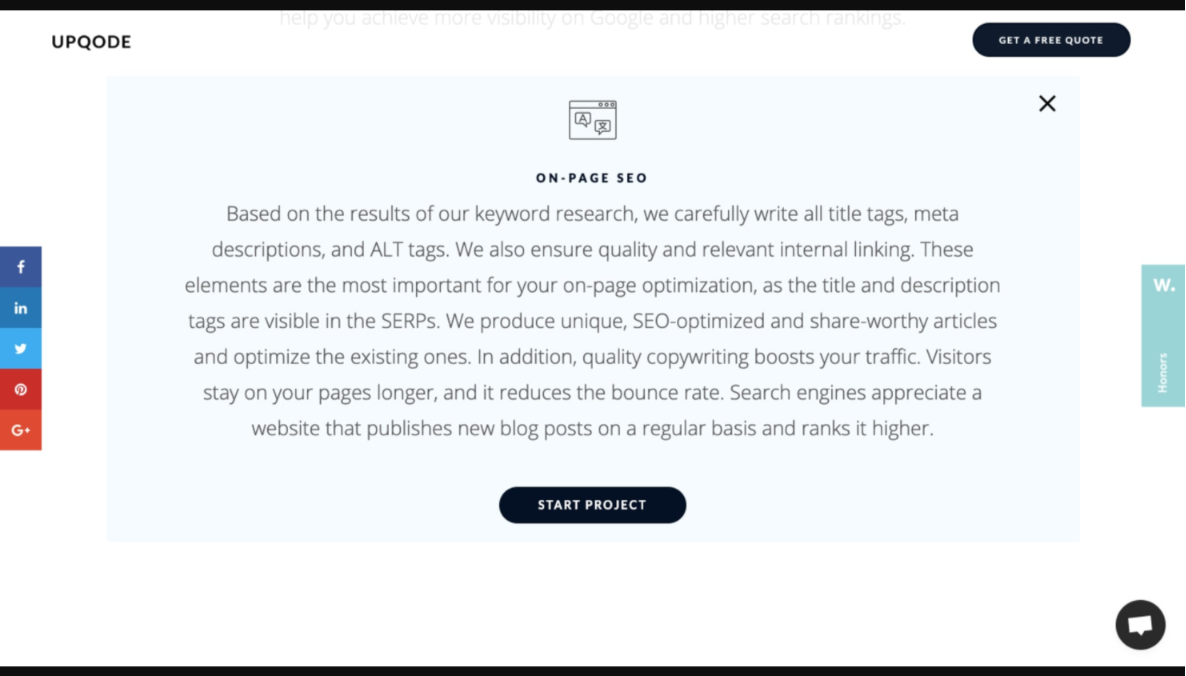1186x676 pixels.
Task: Go home via the UPQODE logo
Action: tap(91, 42)
